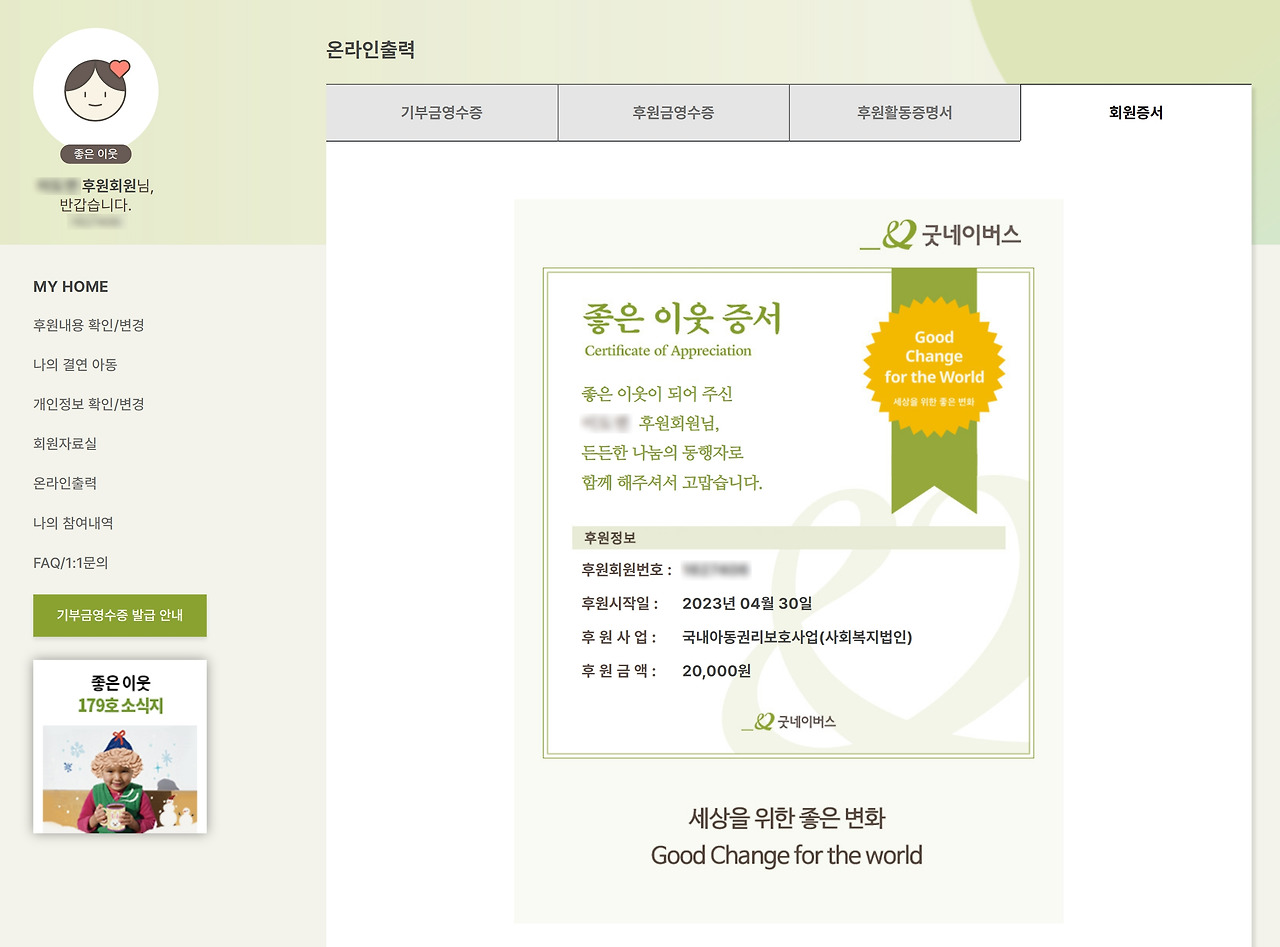1280x947 pixels.
Task: Click the 나의 참여내역 sidebar entry
Action: 71,523
